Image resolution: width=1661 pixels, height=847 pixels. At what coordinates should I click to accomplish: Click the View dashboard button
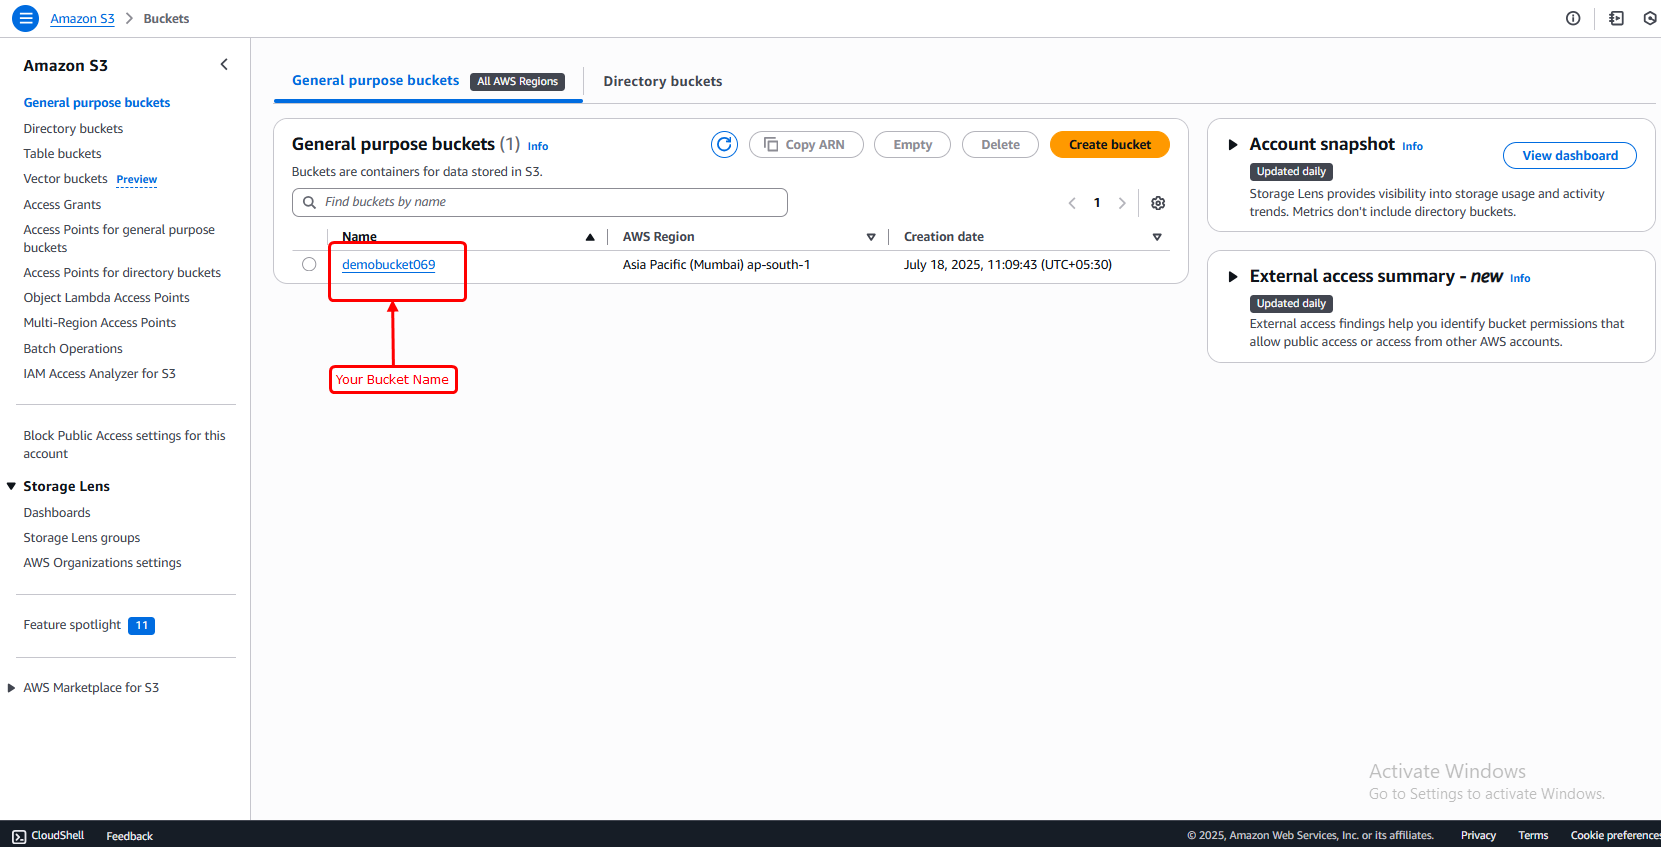pyautogui.click(x=1570, y=155)
